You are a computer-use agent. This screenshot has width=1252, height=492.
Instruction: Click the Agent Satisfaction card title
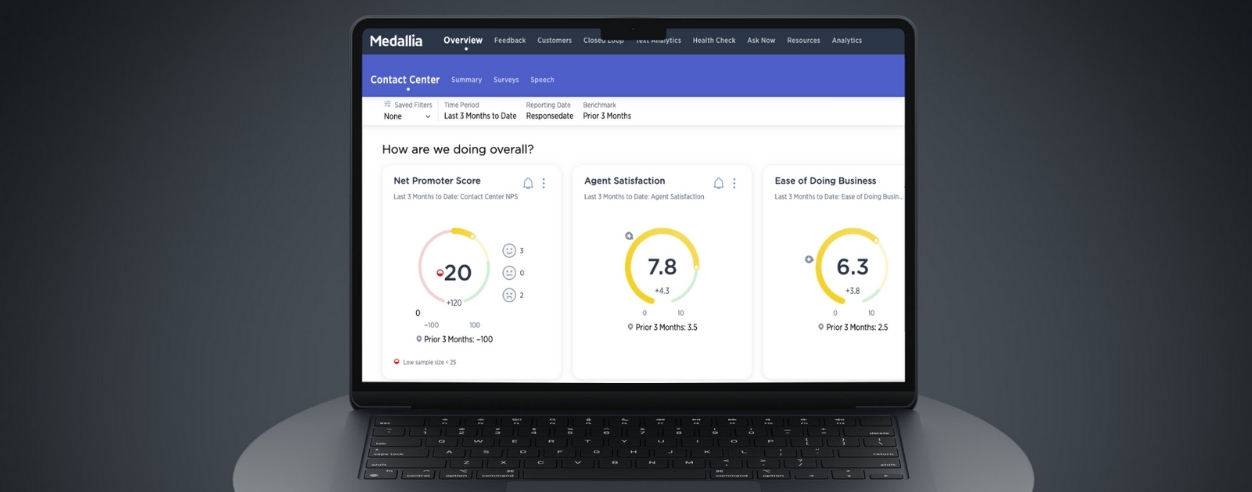tap(625, 181)
